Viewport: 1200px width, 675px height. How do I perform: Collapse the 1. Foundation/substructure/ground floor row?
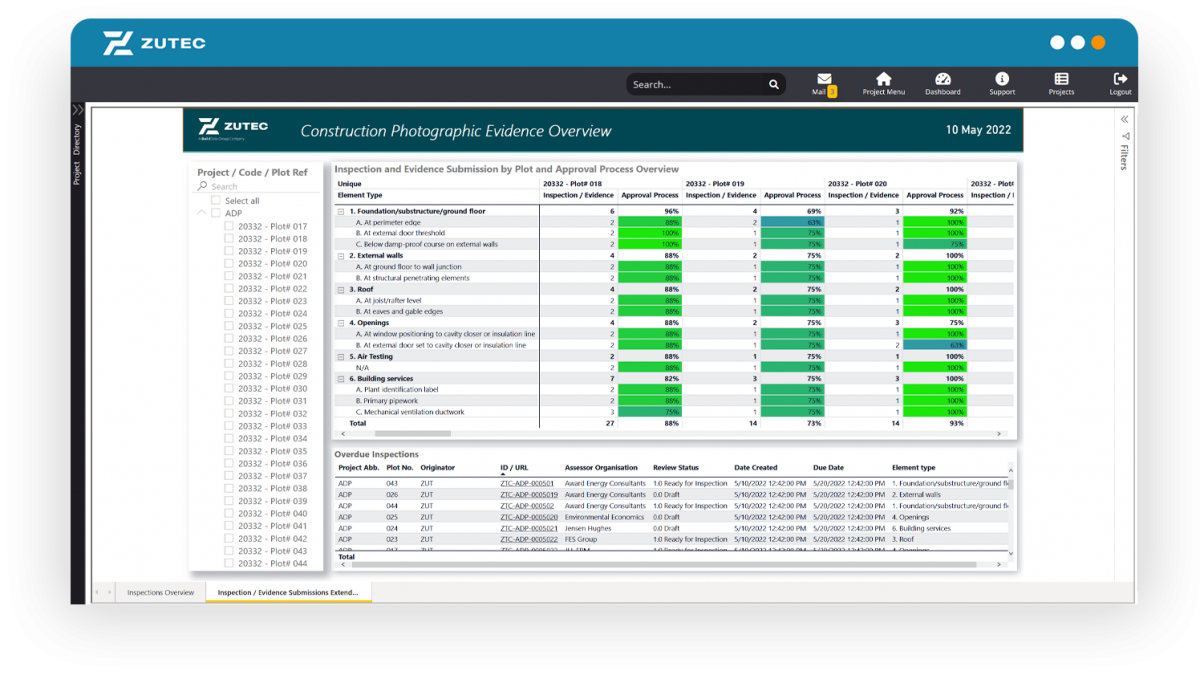point(341,212)
